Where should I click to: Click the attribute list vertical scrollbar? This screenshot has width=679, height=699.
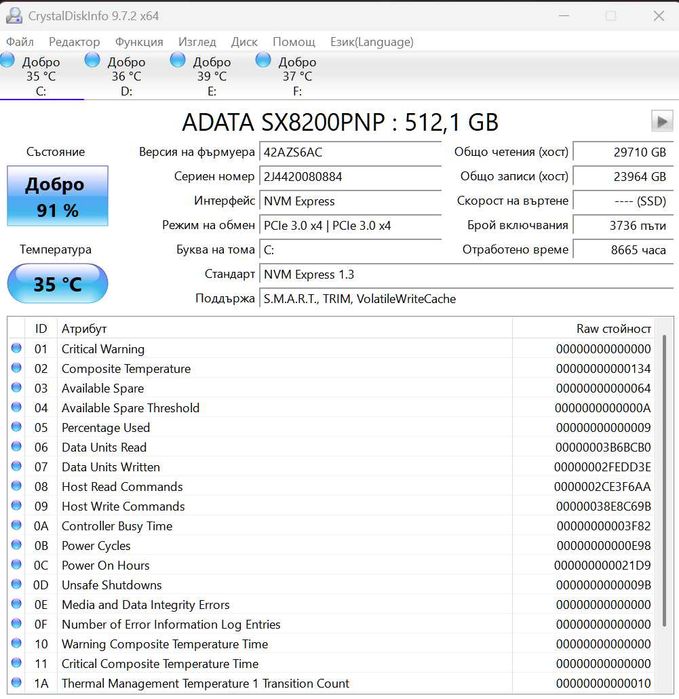(664, 481)
